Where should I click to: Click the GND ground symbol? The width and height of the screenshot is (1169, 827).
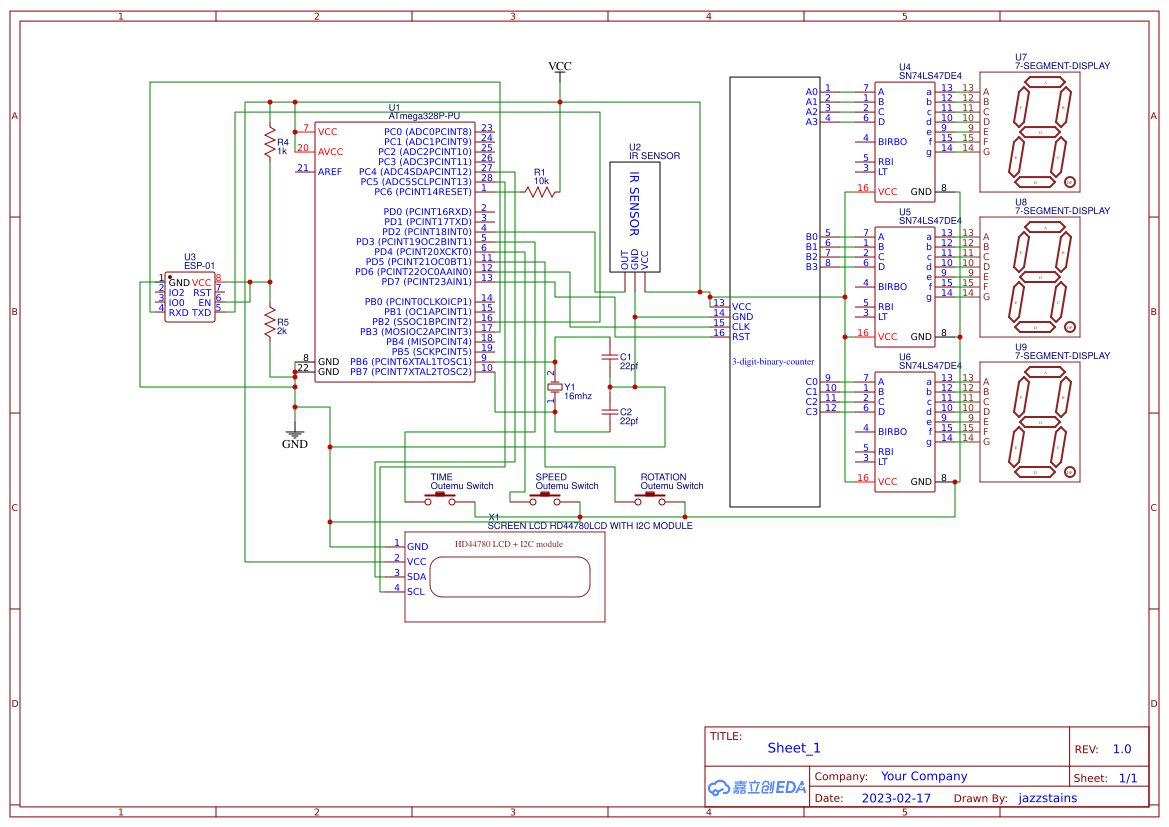[x=294, y=433]
